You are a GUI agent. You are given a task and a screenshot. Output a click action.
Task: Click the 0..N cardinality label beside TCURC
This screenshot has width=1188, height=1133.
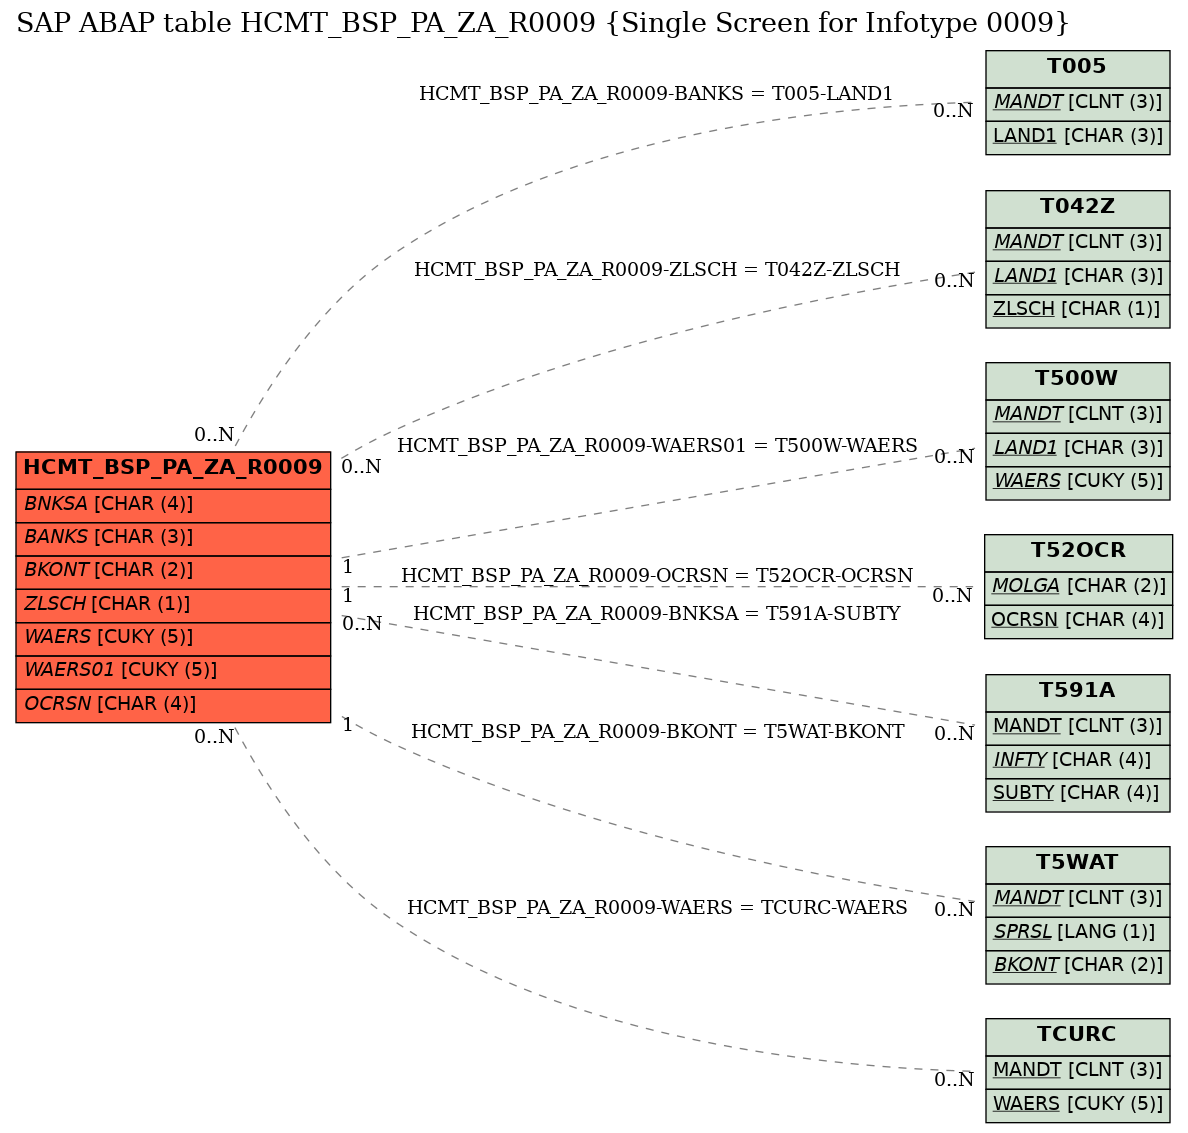(x=953, y=1079)
